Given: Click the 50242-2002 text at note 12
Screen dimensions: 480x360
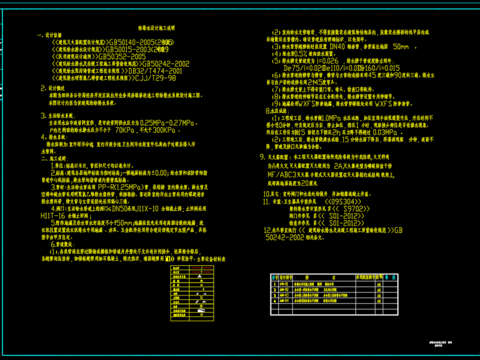Looking at the screenshot, I should (285, 237).
